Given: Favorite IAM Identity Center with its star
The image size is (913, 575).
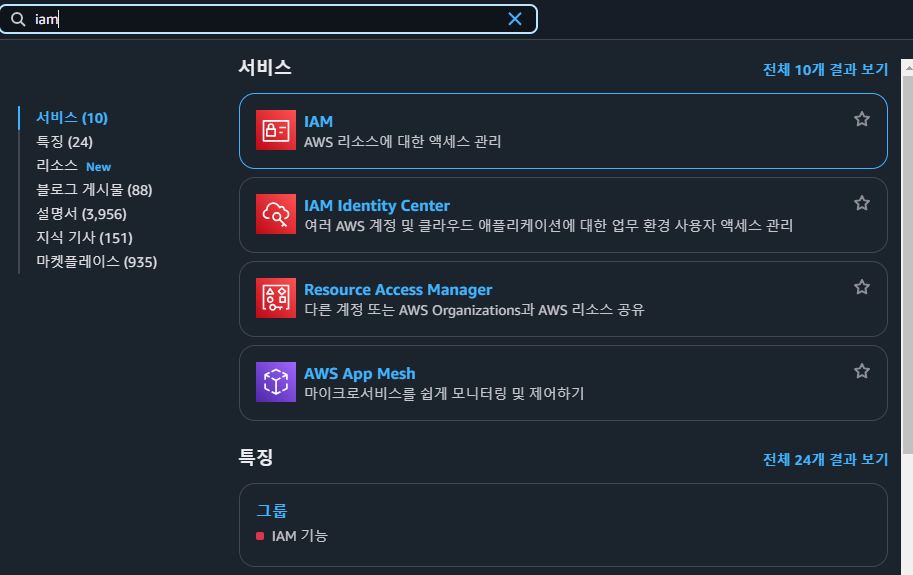Looking at the screenshot, I should click(x=862, y=203).
